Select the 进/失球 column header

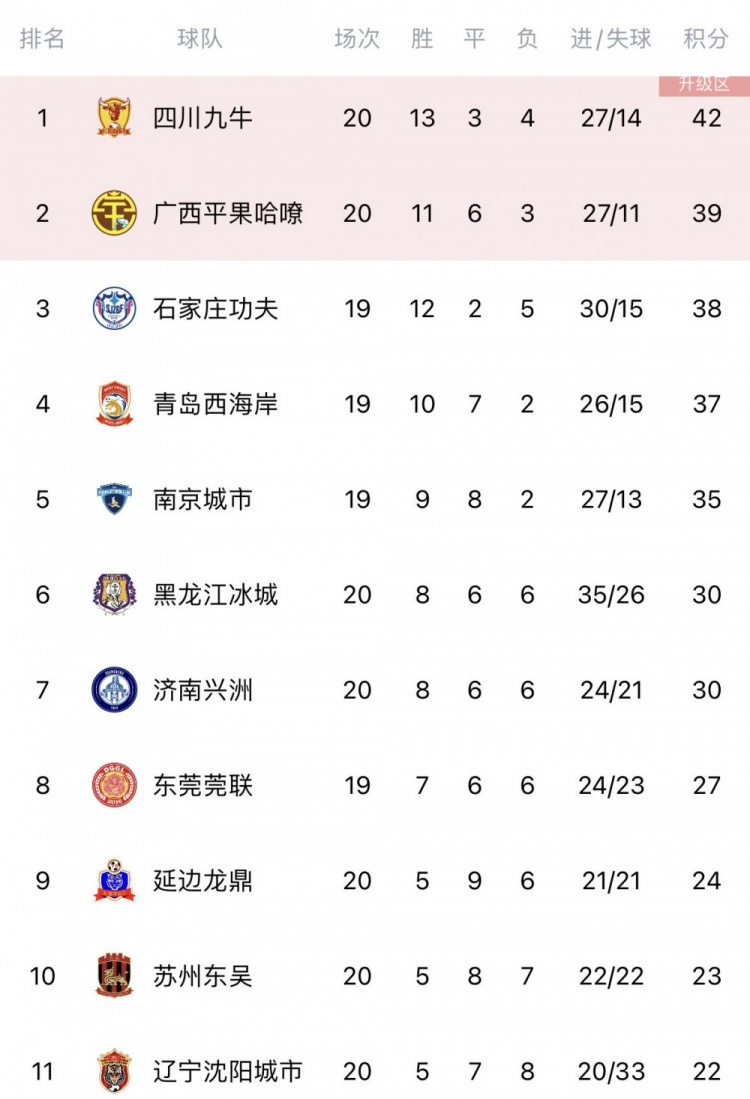coord(611,39)
